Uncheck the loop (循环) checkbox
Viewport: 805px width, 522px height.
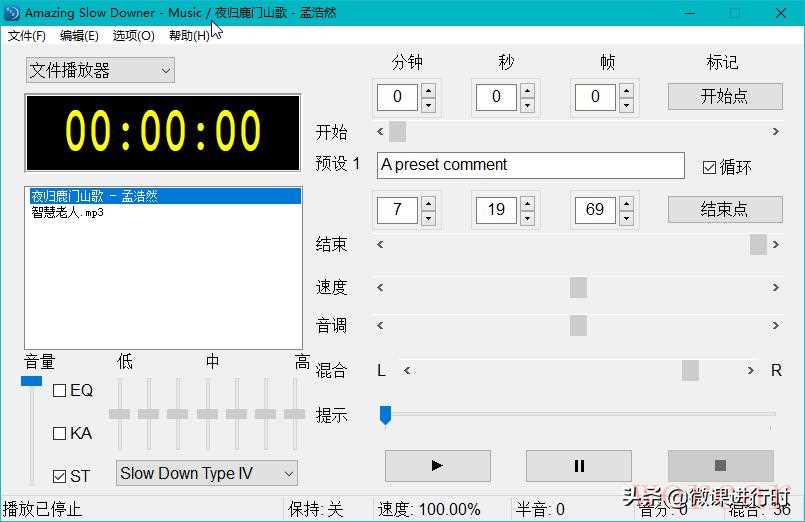[709, 168]
